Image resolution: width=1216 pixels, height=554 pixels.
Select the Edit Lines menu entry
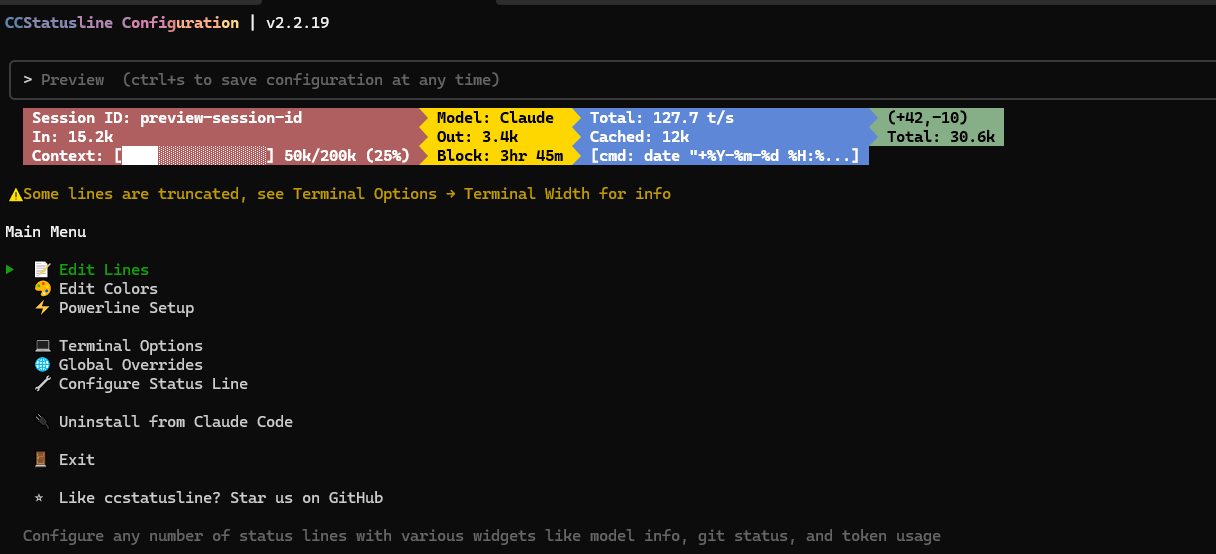pos(104,269)
